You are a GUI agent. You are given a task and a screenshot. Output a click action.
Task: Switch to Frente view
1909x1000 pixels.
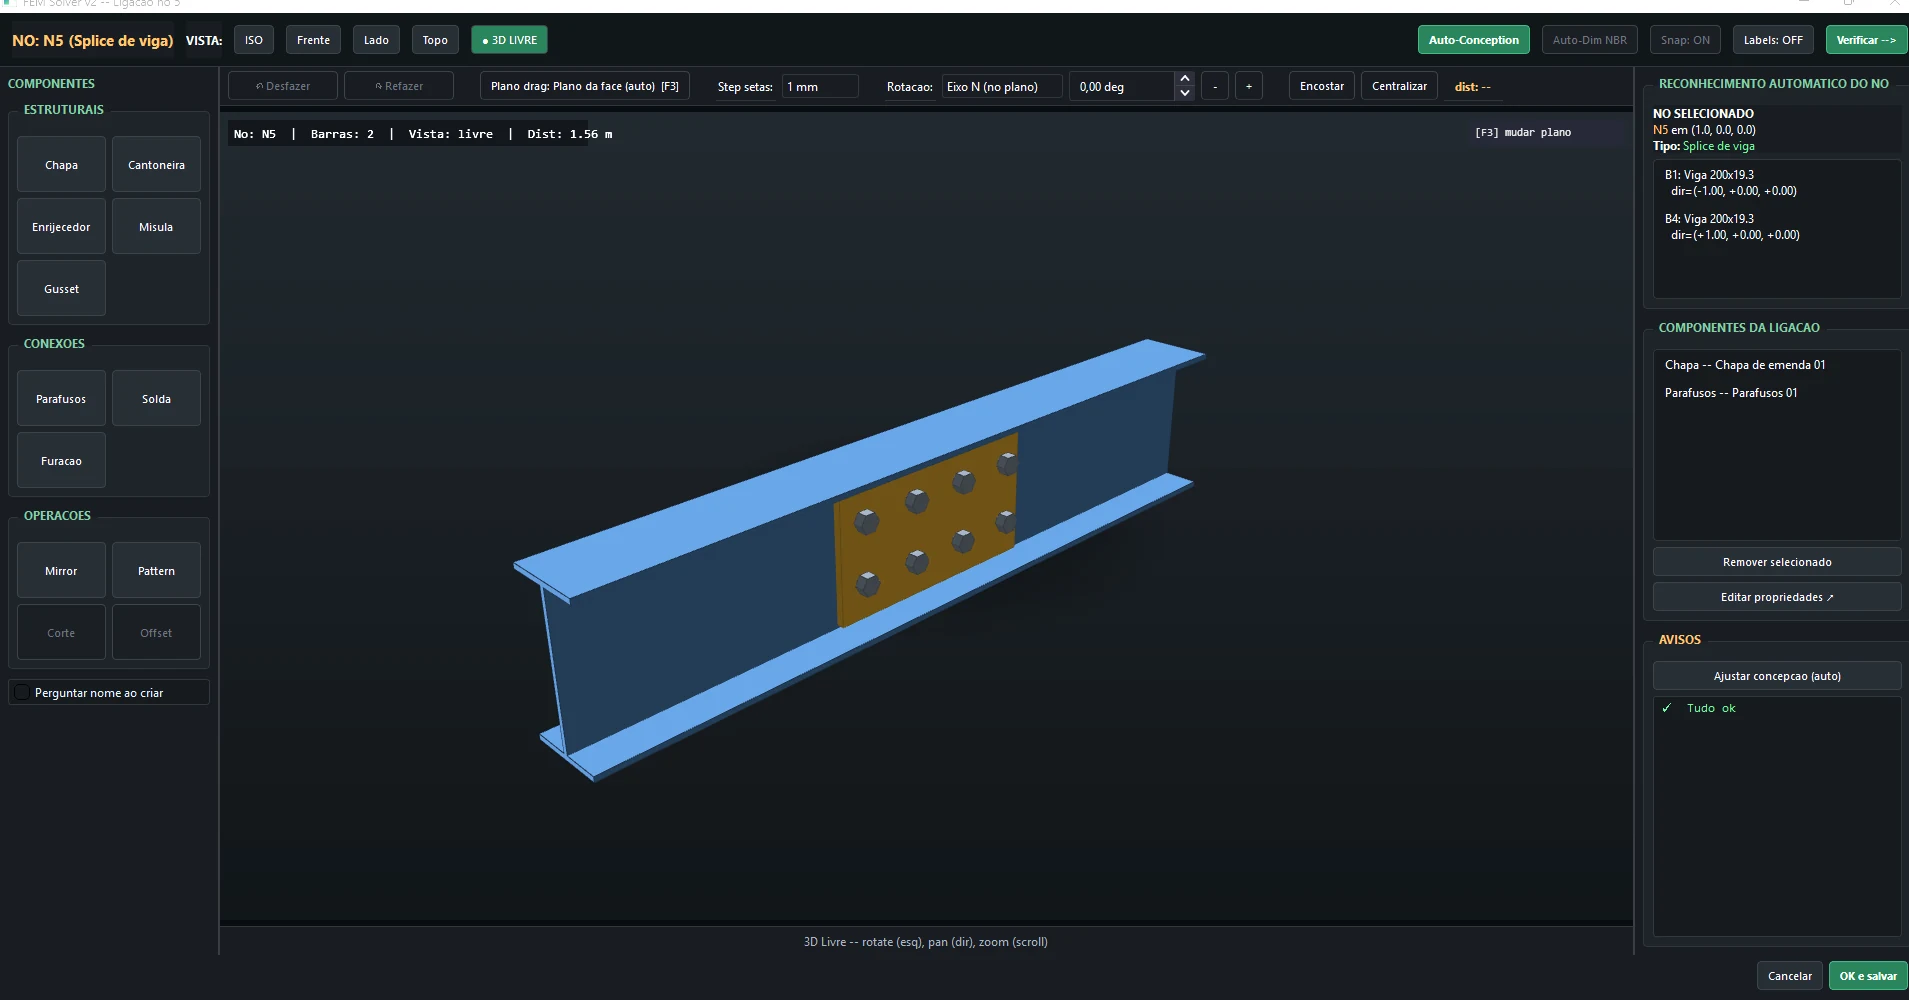click(x=313, y=40)
